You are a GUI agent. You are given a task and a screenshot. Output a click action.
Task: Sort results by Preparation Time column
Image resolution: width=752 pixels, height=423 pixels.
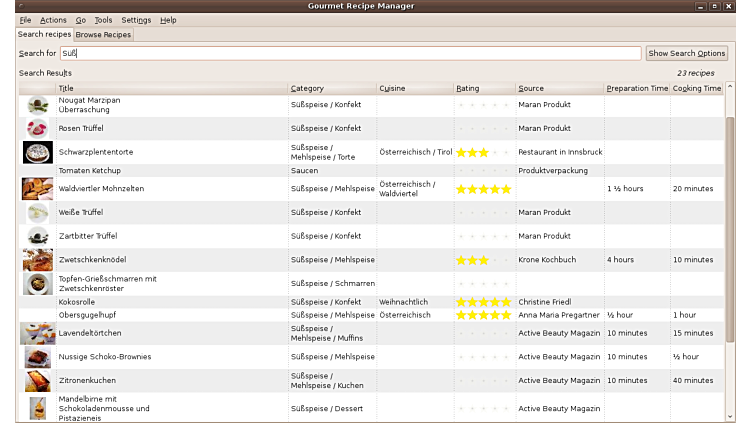point(636,88)
